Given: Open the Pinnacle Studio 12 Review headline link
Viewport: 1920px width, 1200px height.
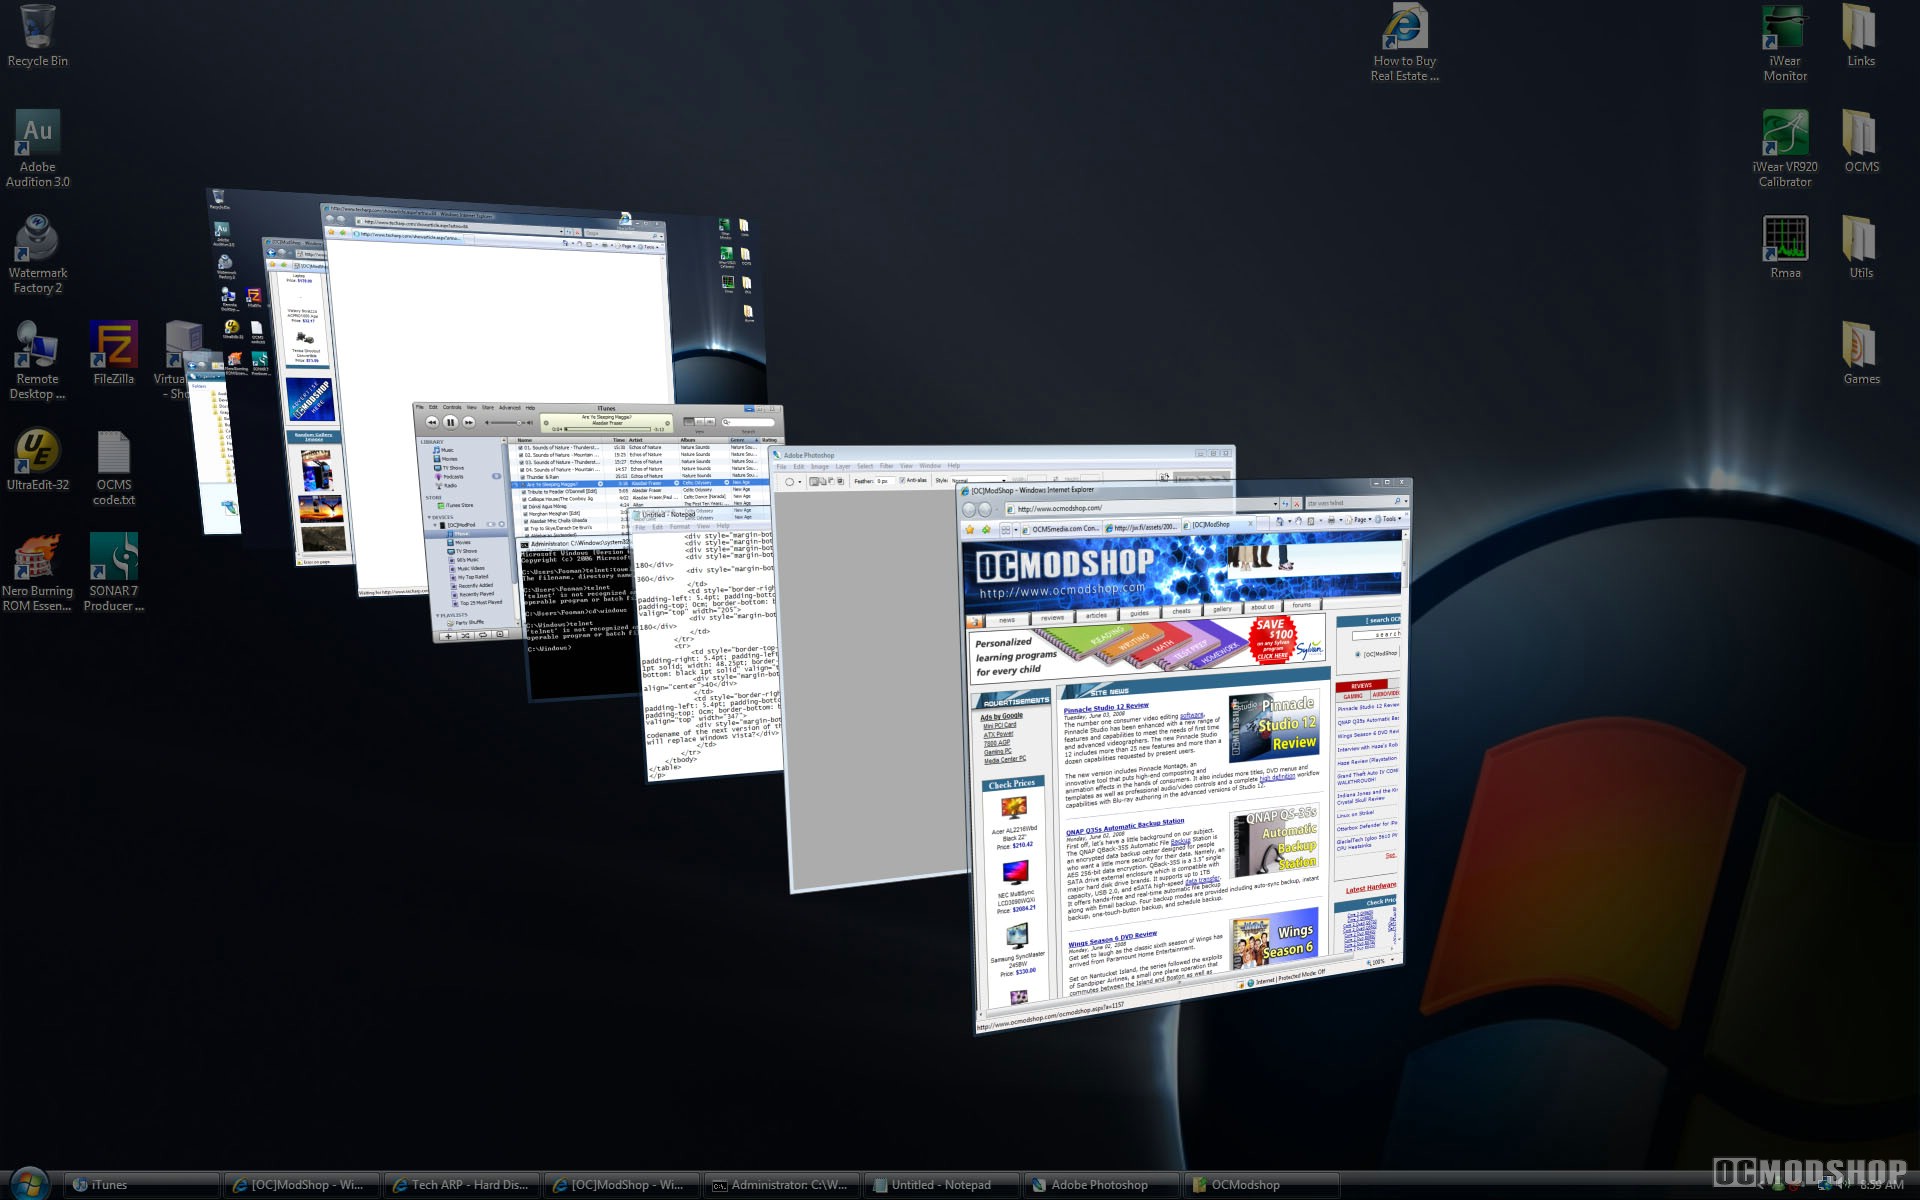Looking at the screenshot, I should (1106, 707).
